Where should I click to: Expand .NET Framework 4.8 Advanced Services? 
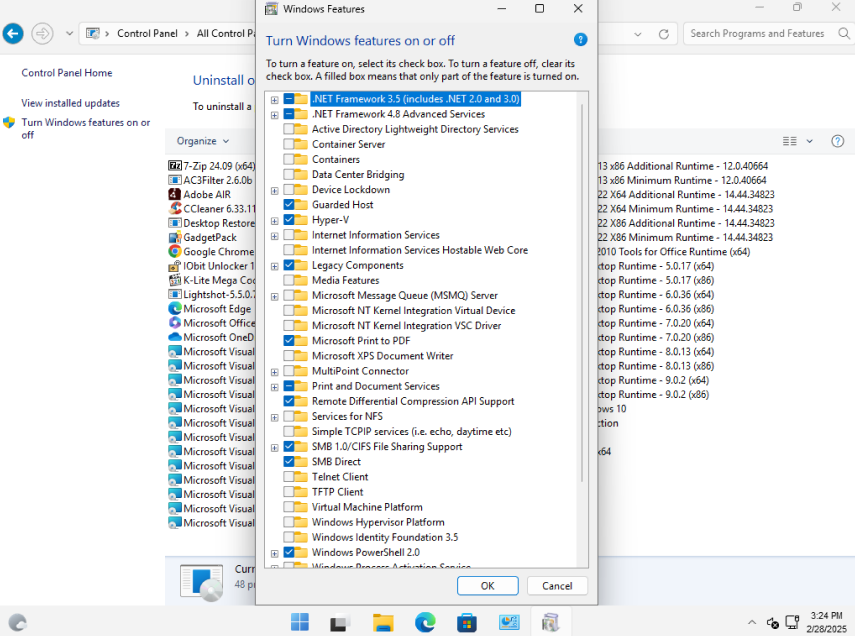pos(274,115)
